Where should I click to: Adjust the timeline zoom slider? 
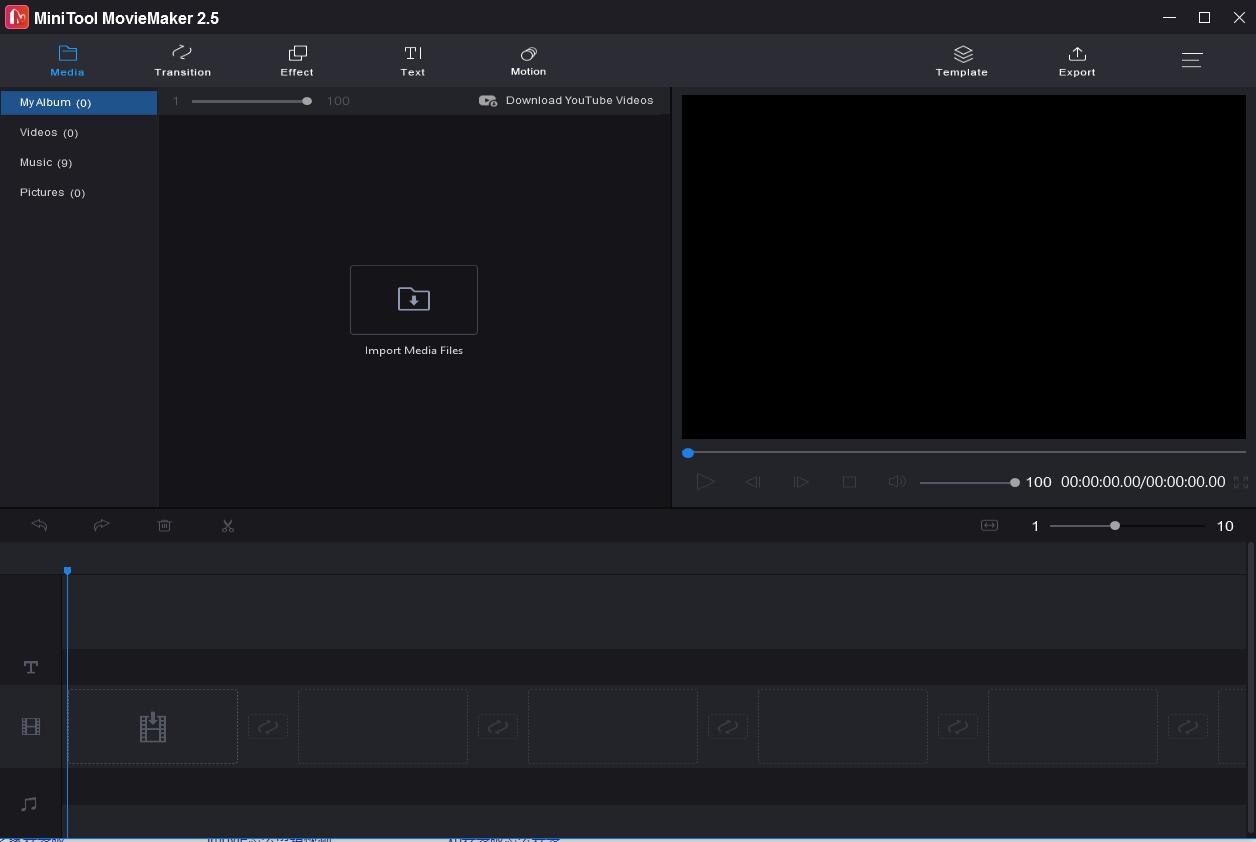[1127, 525]
